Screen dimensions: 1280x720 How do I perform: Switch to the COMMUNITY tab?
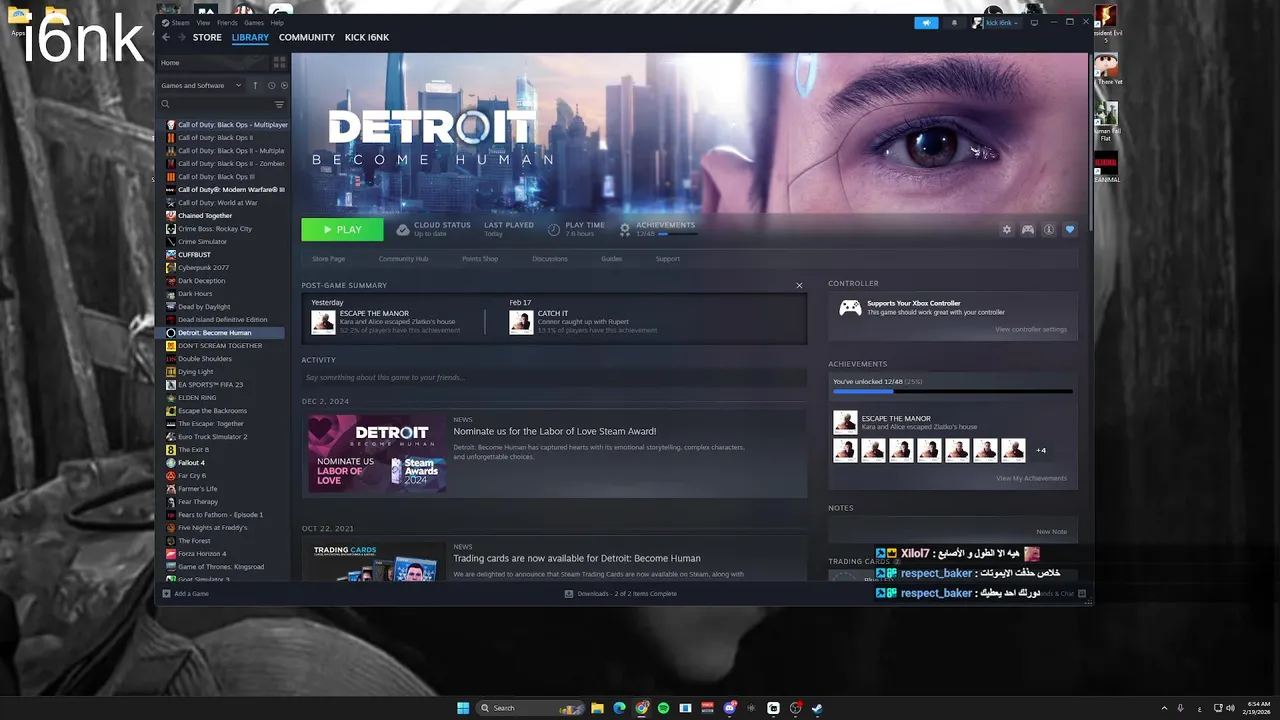(x=307, y=37)
